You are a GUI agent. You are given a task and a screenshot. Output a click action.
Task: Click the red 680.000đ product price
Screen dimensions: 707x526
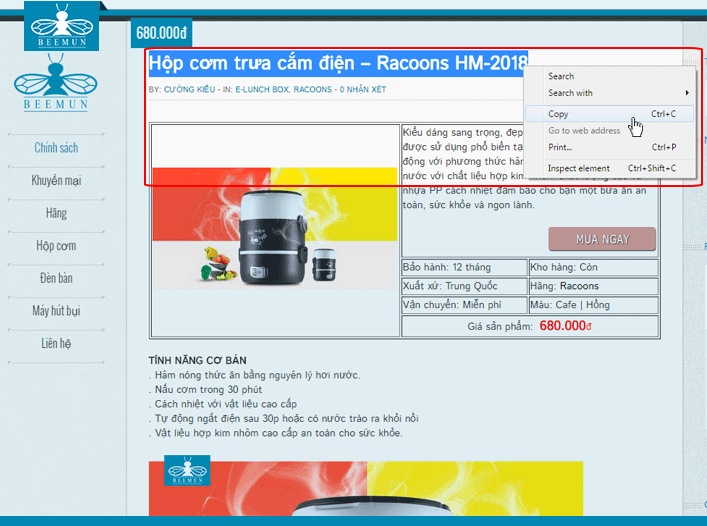click(x=565, y=325)
